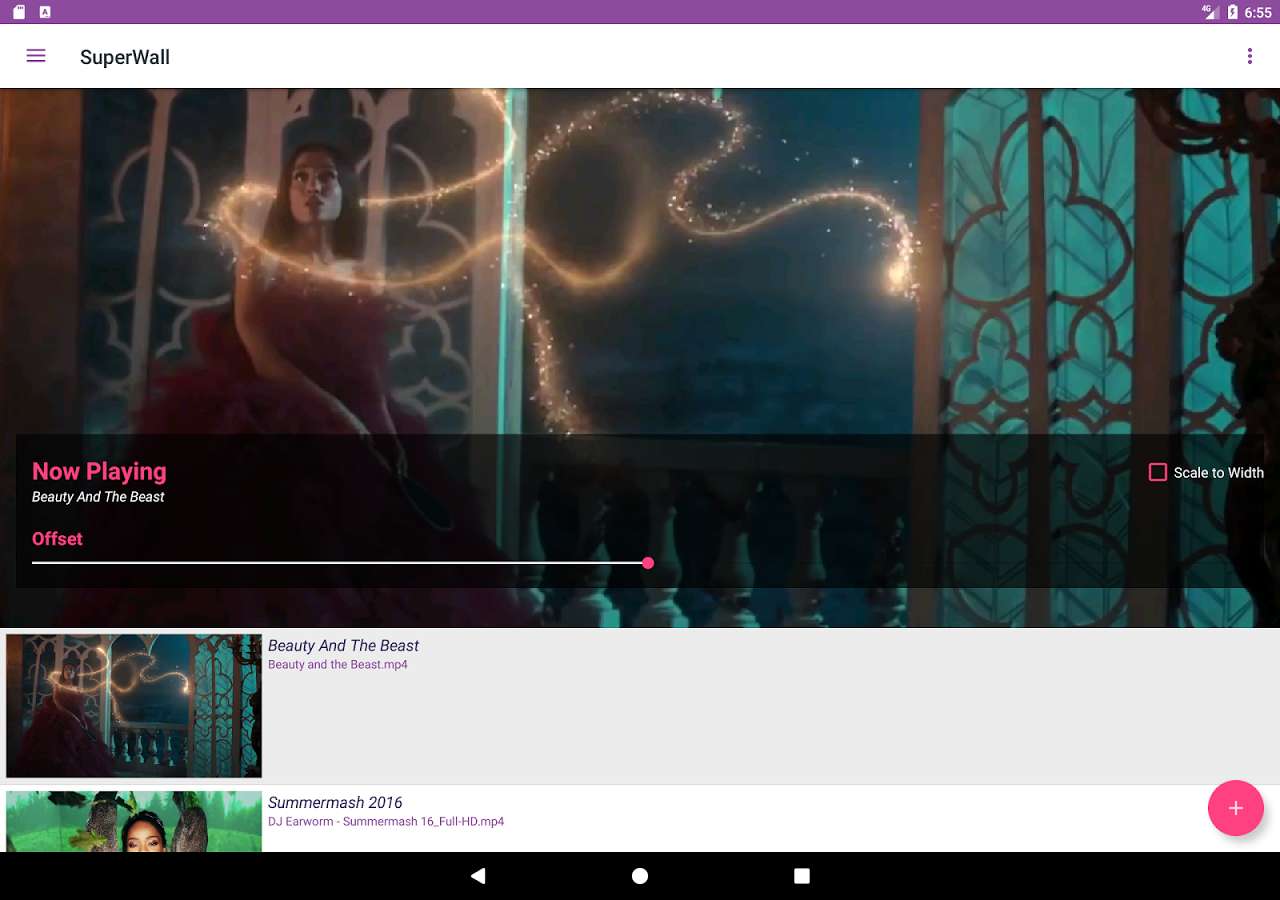Enable the Scale to Width checkbox

click(x=1158, y=472)
